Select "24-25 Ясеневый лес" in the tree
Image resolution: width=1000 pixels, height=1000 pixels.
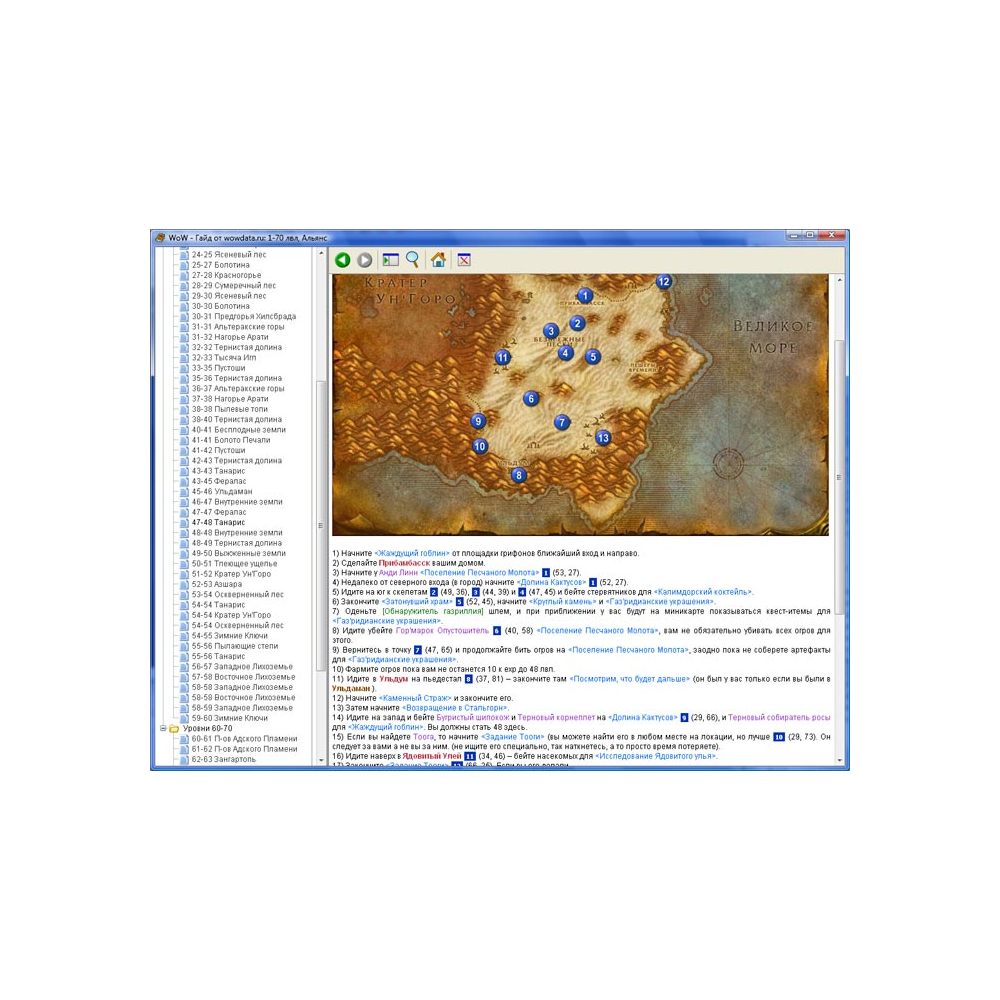pos(228,255)
